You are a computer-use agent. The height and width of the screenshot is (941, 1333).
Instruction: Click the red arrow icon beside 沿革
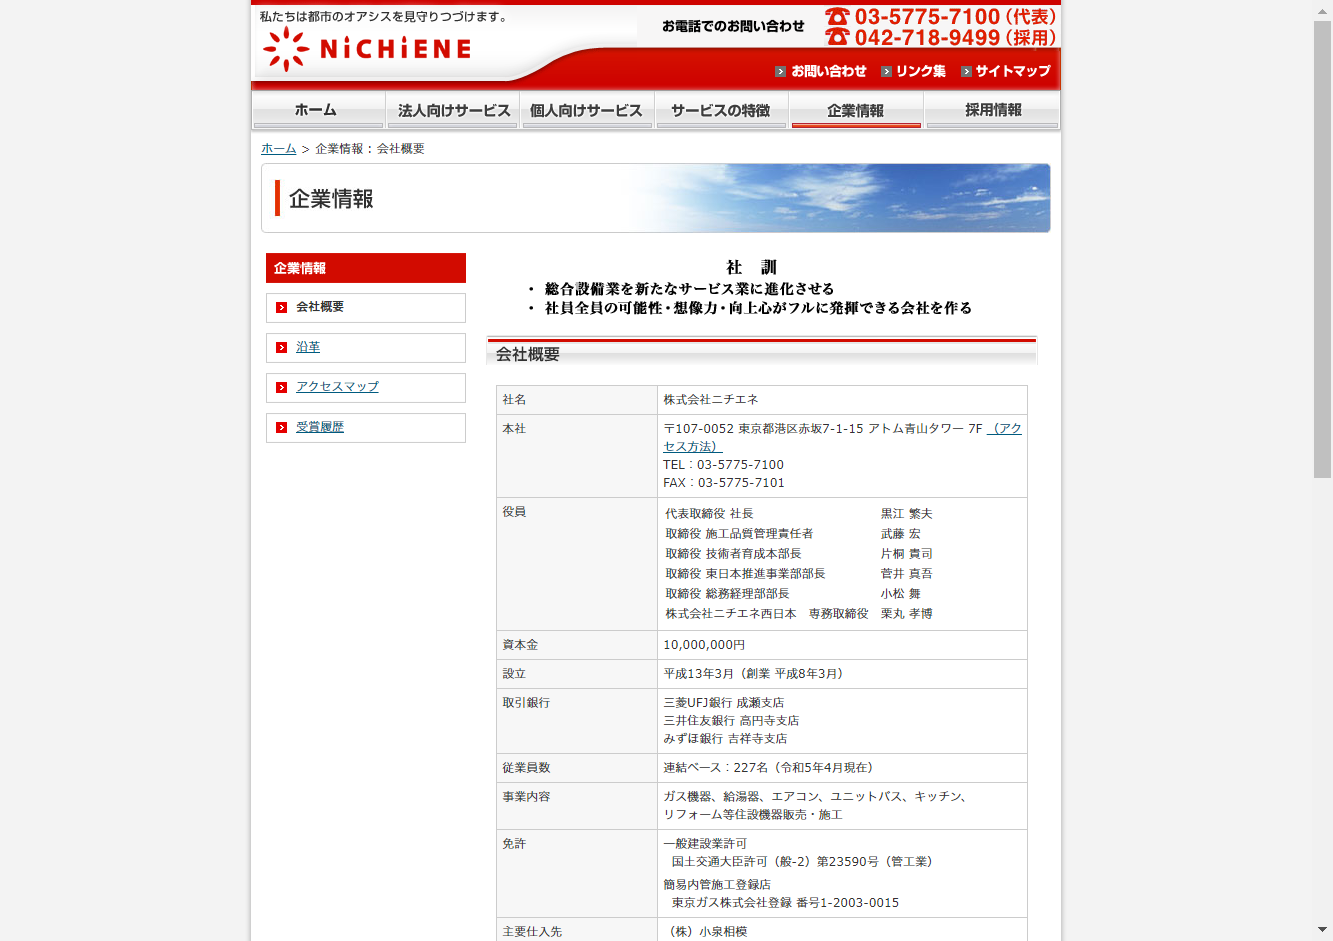pos(282,347)
